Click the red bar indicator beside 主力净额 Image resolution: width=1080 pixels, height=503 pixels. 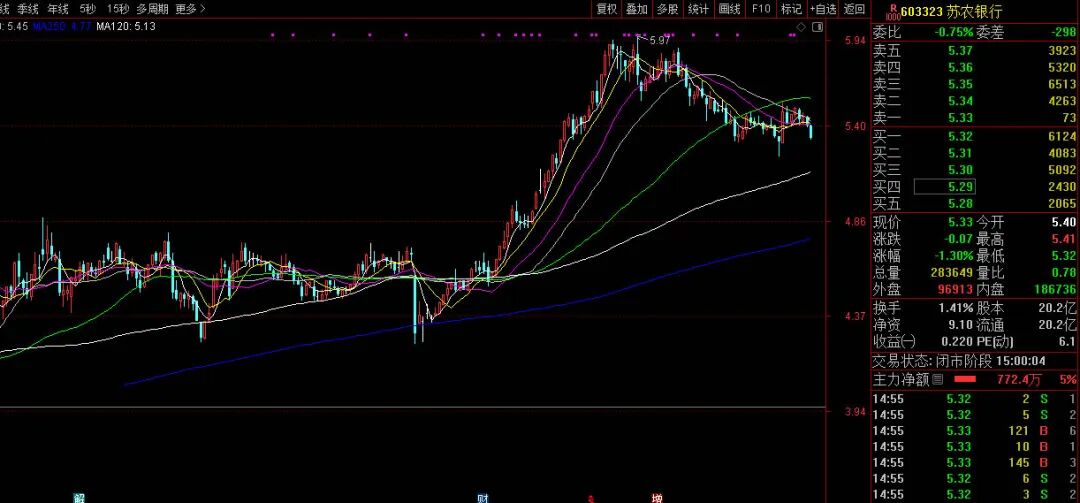tap(965, 380)
